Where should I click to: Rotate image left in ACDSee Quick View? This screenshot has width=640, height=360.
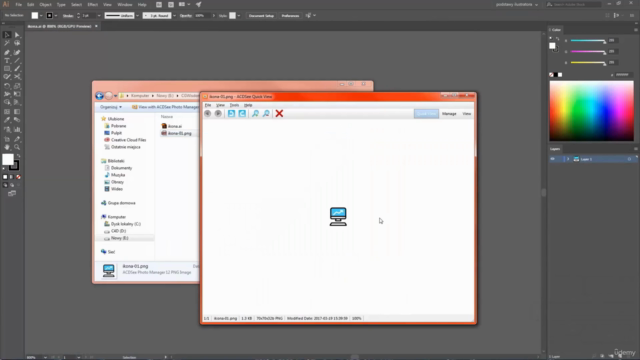tap(231, 113)
